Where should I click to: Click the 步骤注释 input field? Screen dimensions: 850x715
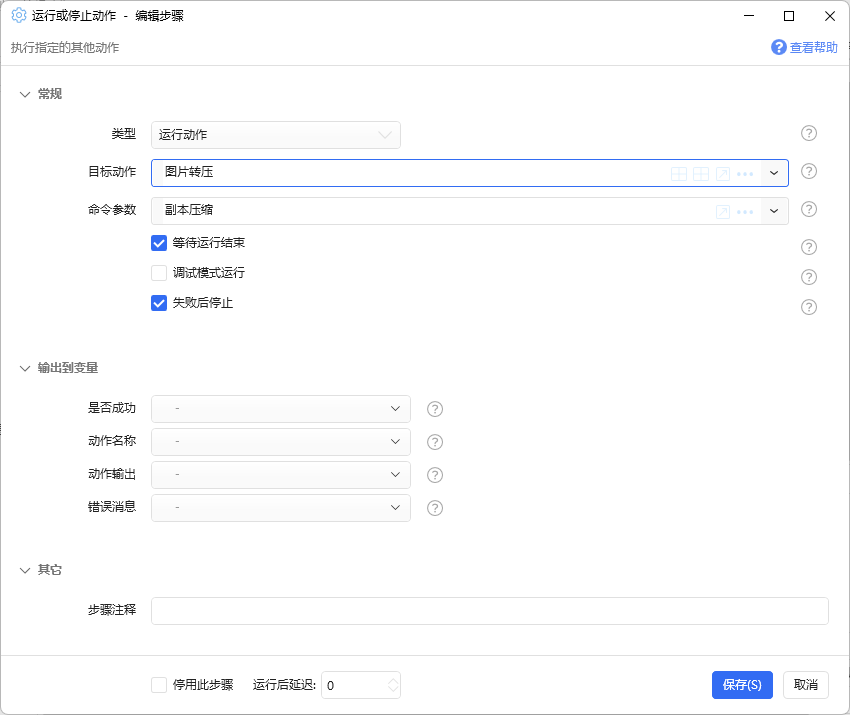click(490, 611)
